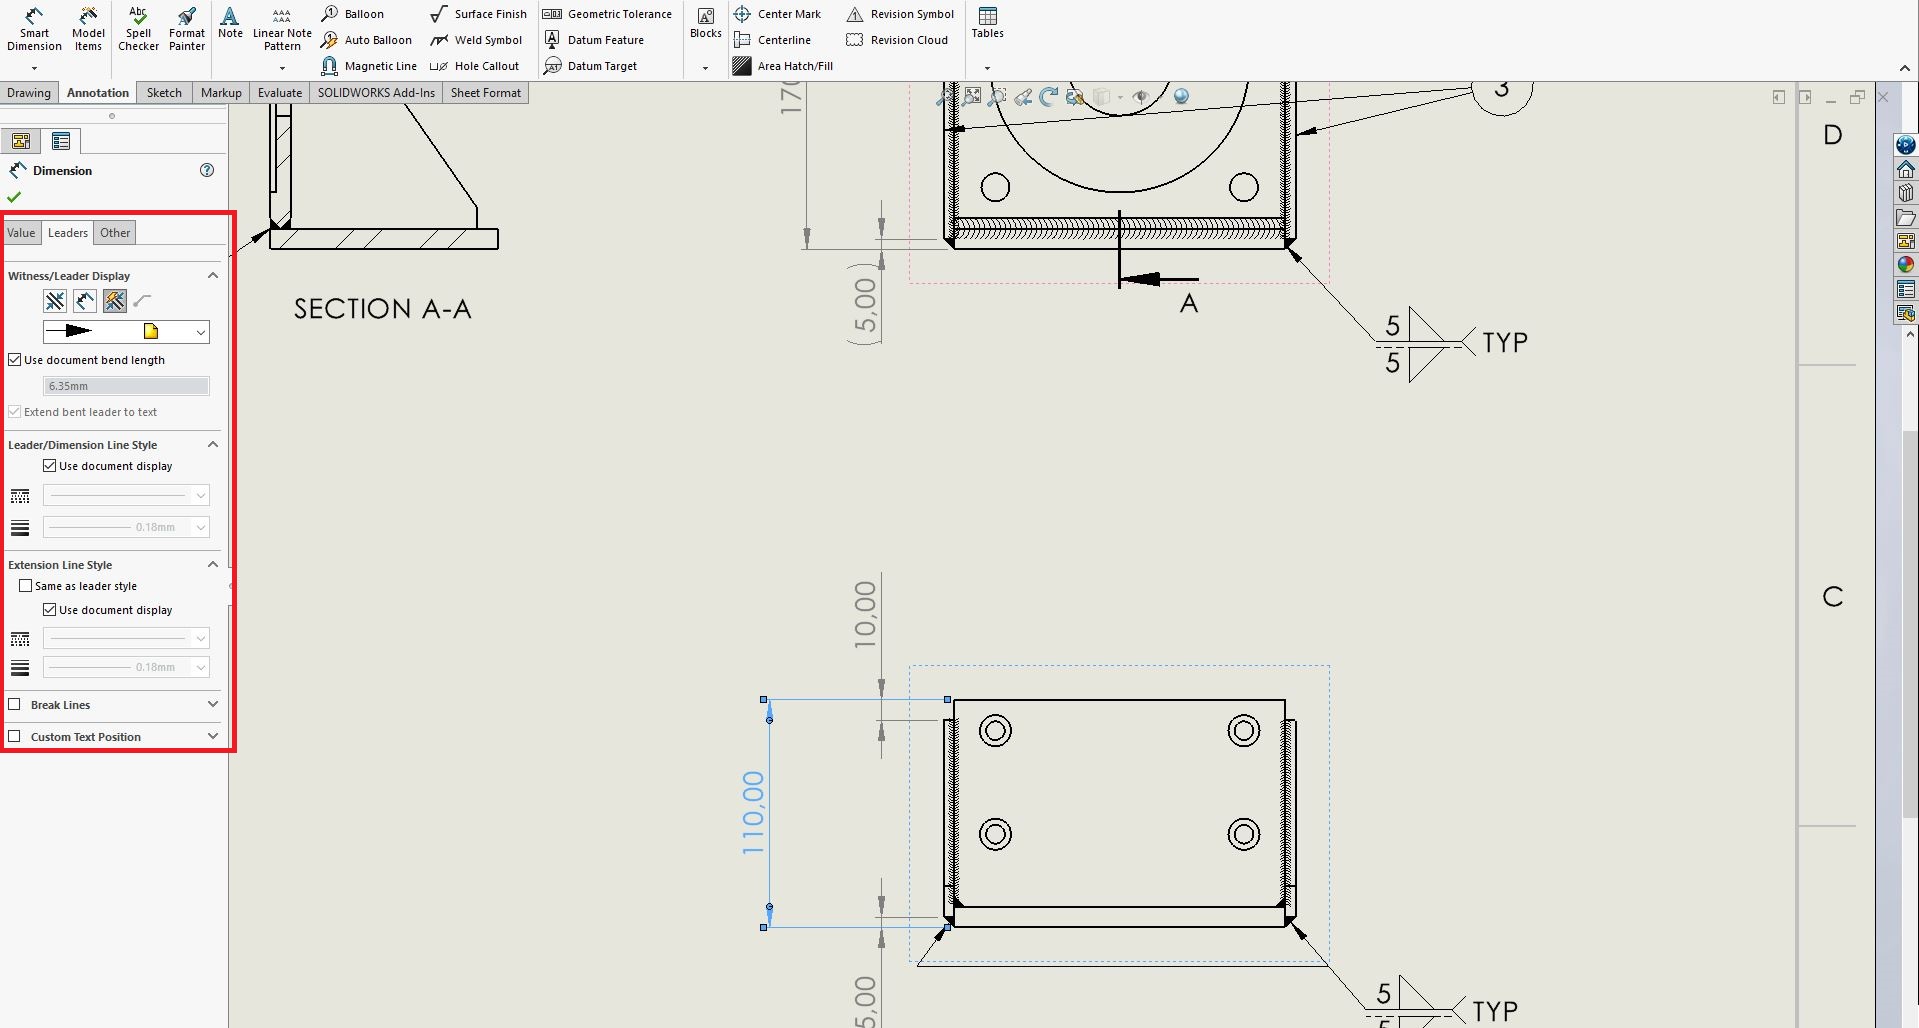The height and width of the screenshot is (1028, 1919).
Task: Open the Value tab in Dimension panel
Action: point(21,233)
